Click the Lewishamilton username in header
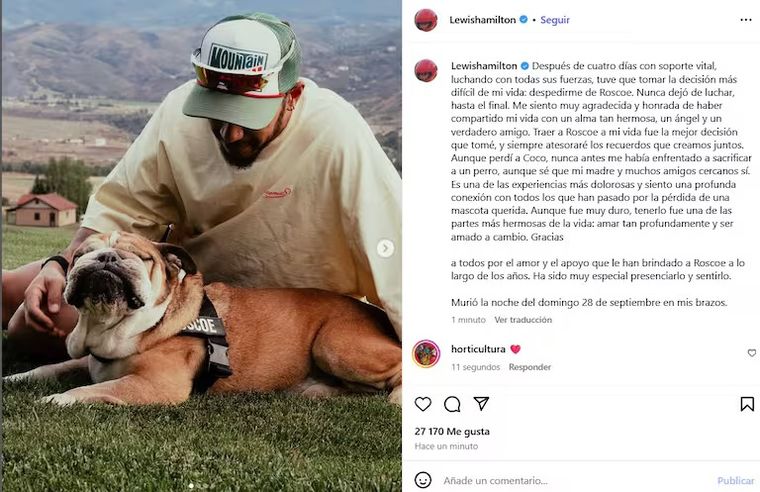Image resolution: width=760 pixels, height=492 pixels. tap(484, 20)
